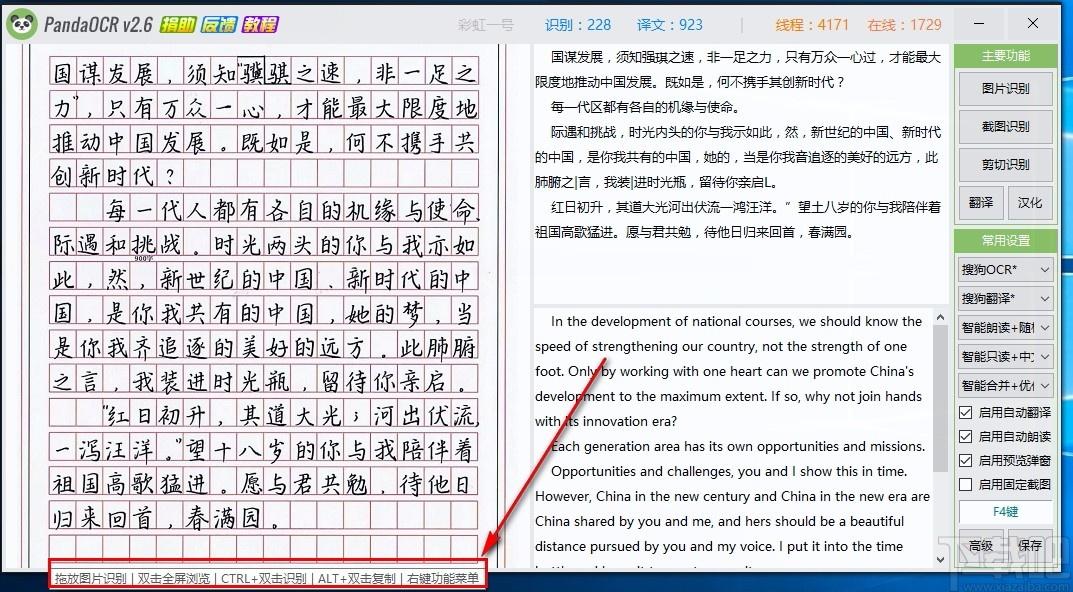This screenshot has height=592, width=1073.
Task: Click the translation pane scrollbar thumb
Action: 940,397
